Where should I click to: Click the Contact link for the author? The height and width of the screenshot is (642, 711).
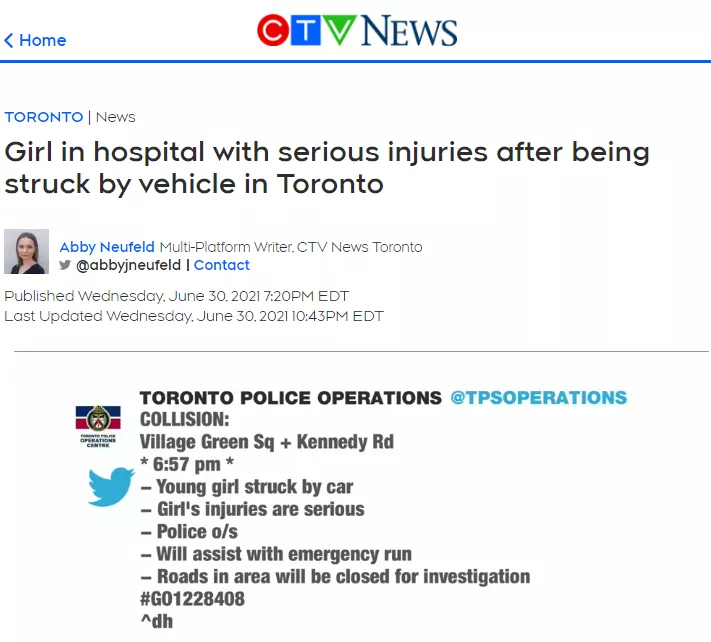[221, 265]
